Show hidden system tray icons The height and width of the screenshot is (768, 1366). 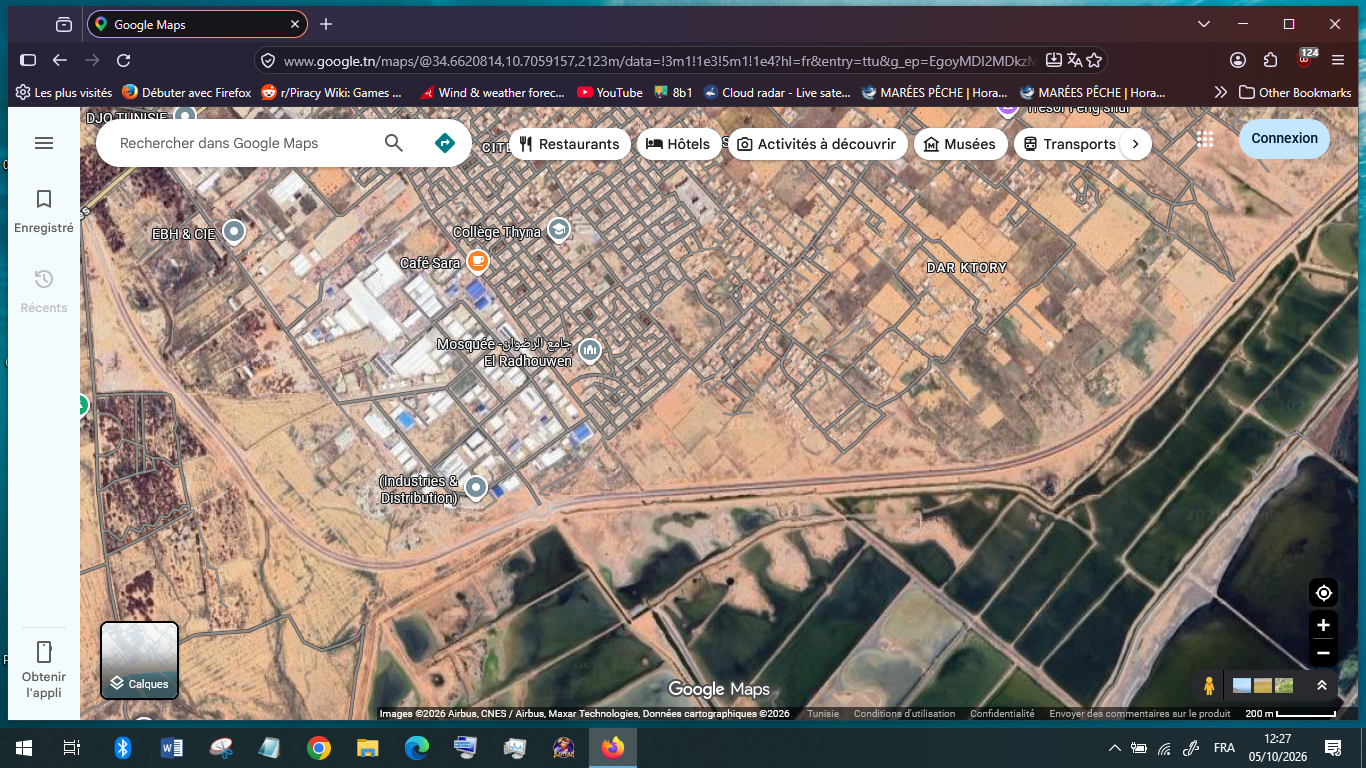pos(1115,748)
